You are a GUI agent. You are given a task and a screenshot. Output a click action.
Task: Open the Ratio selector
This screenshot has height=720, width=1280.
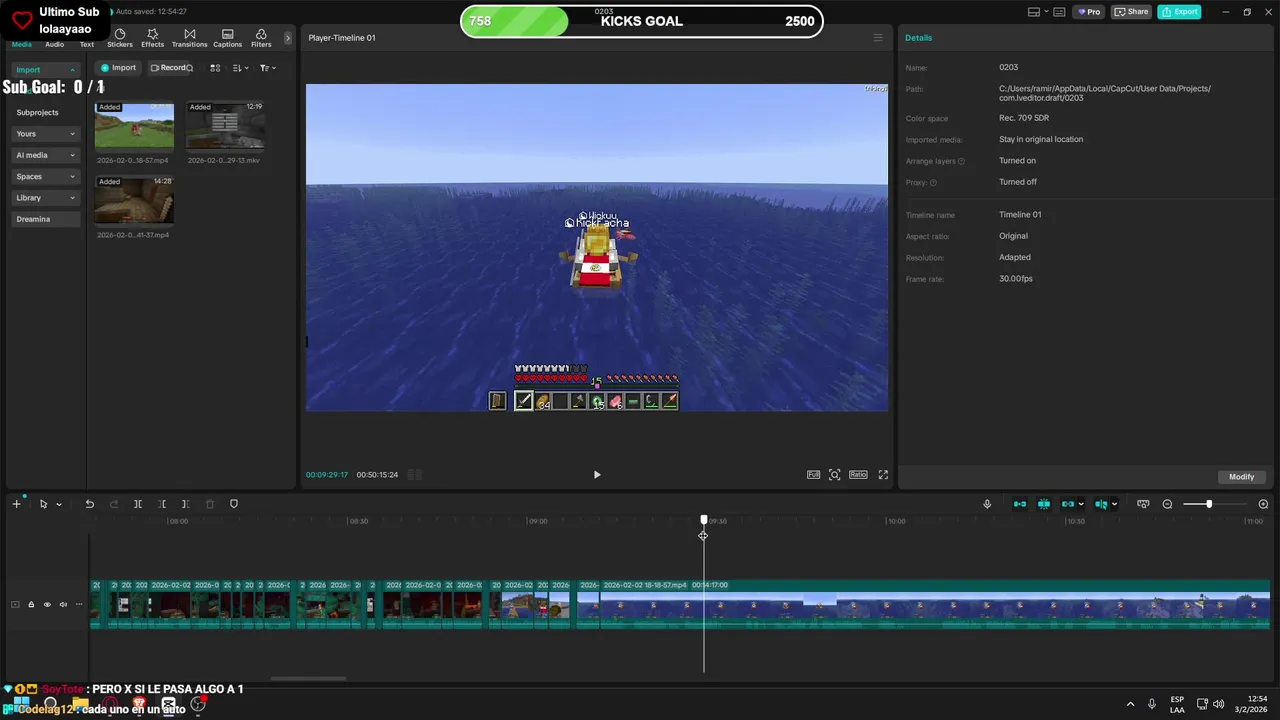pos(858,475)
